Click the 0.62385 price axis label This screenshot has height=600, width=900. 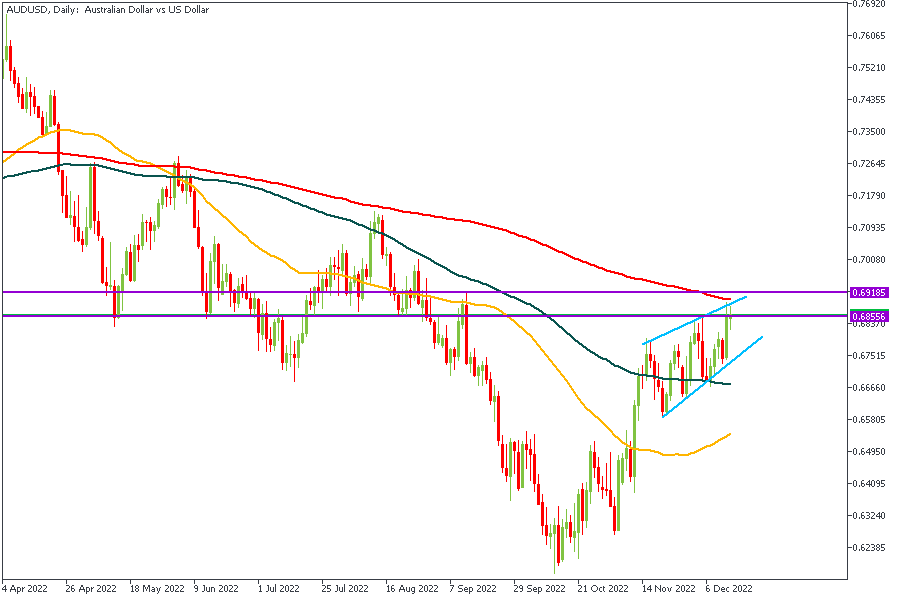[866, 548]
